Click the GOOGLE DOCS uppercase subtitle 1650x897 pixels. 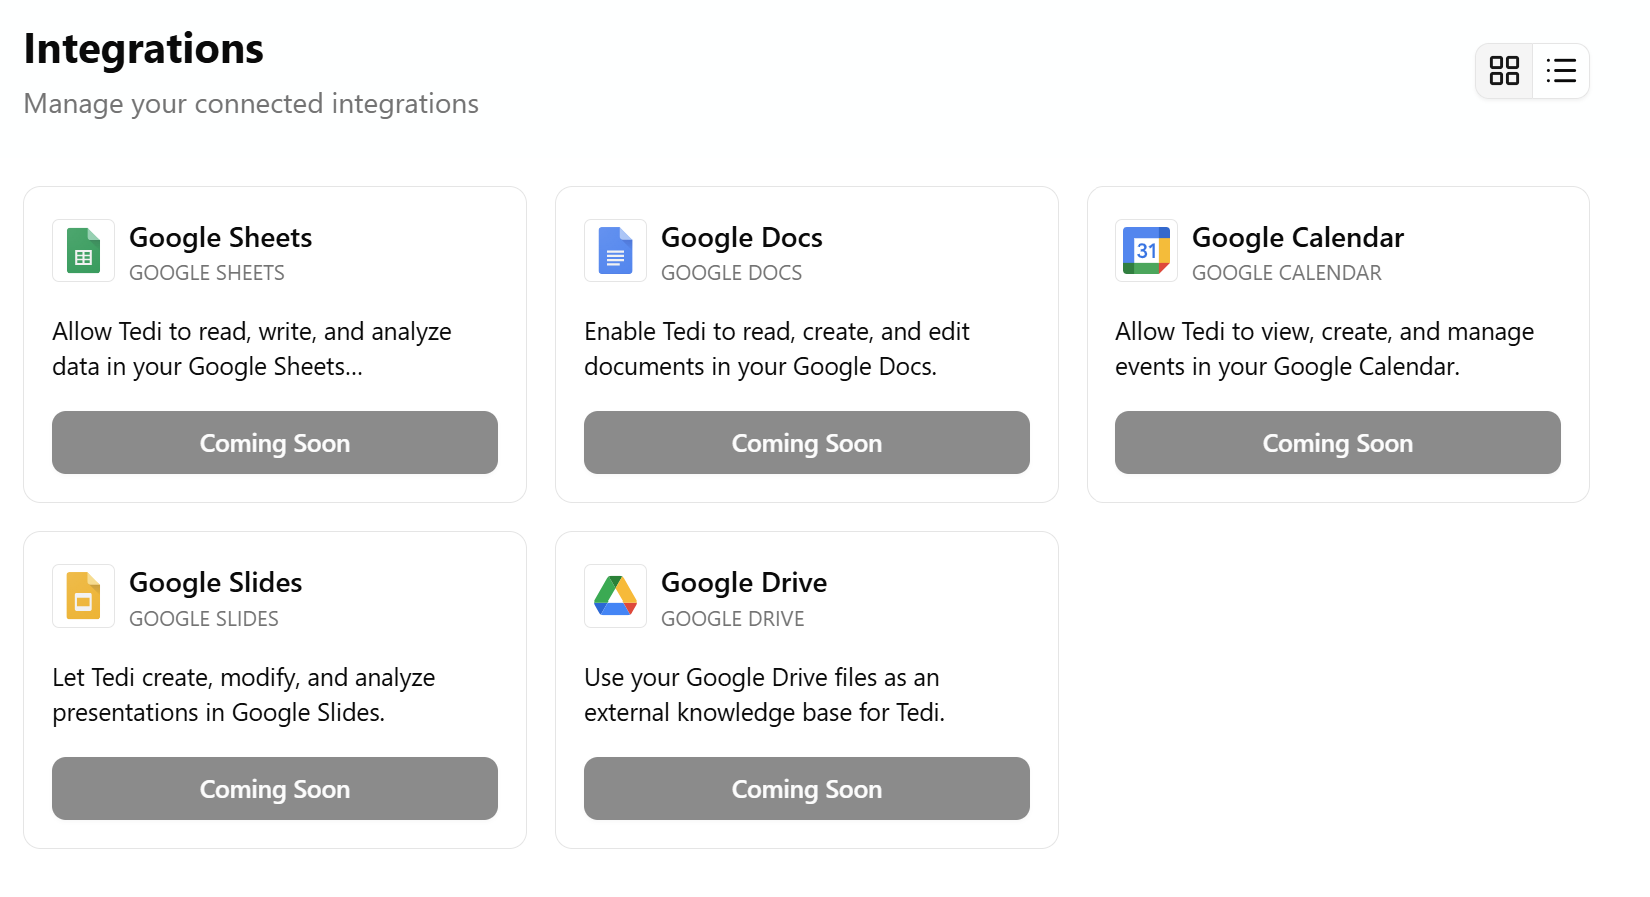click(x=732, y=273)
